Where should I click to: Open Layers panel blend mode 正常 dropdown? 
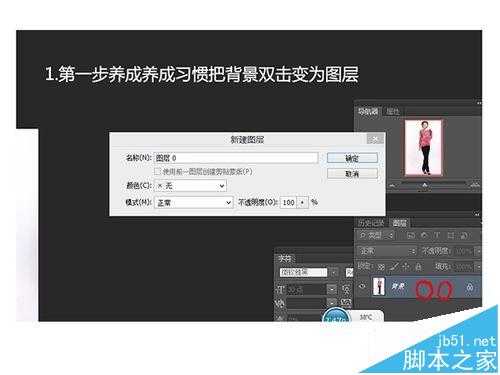click(387, 251)
